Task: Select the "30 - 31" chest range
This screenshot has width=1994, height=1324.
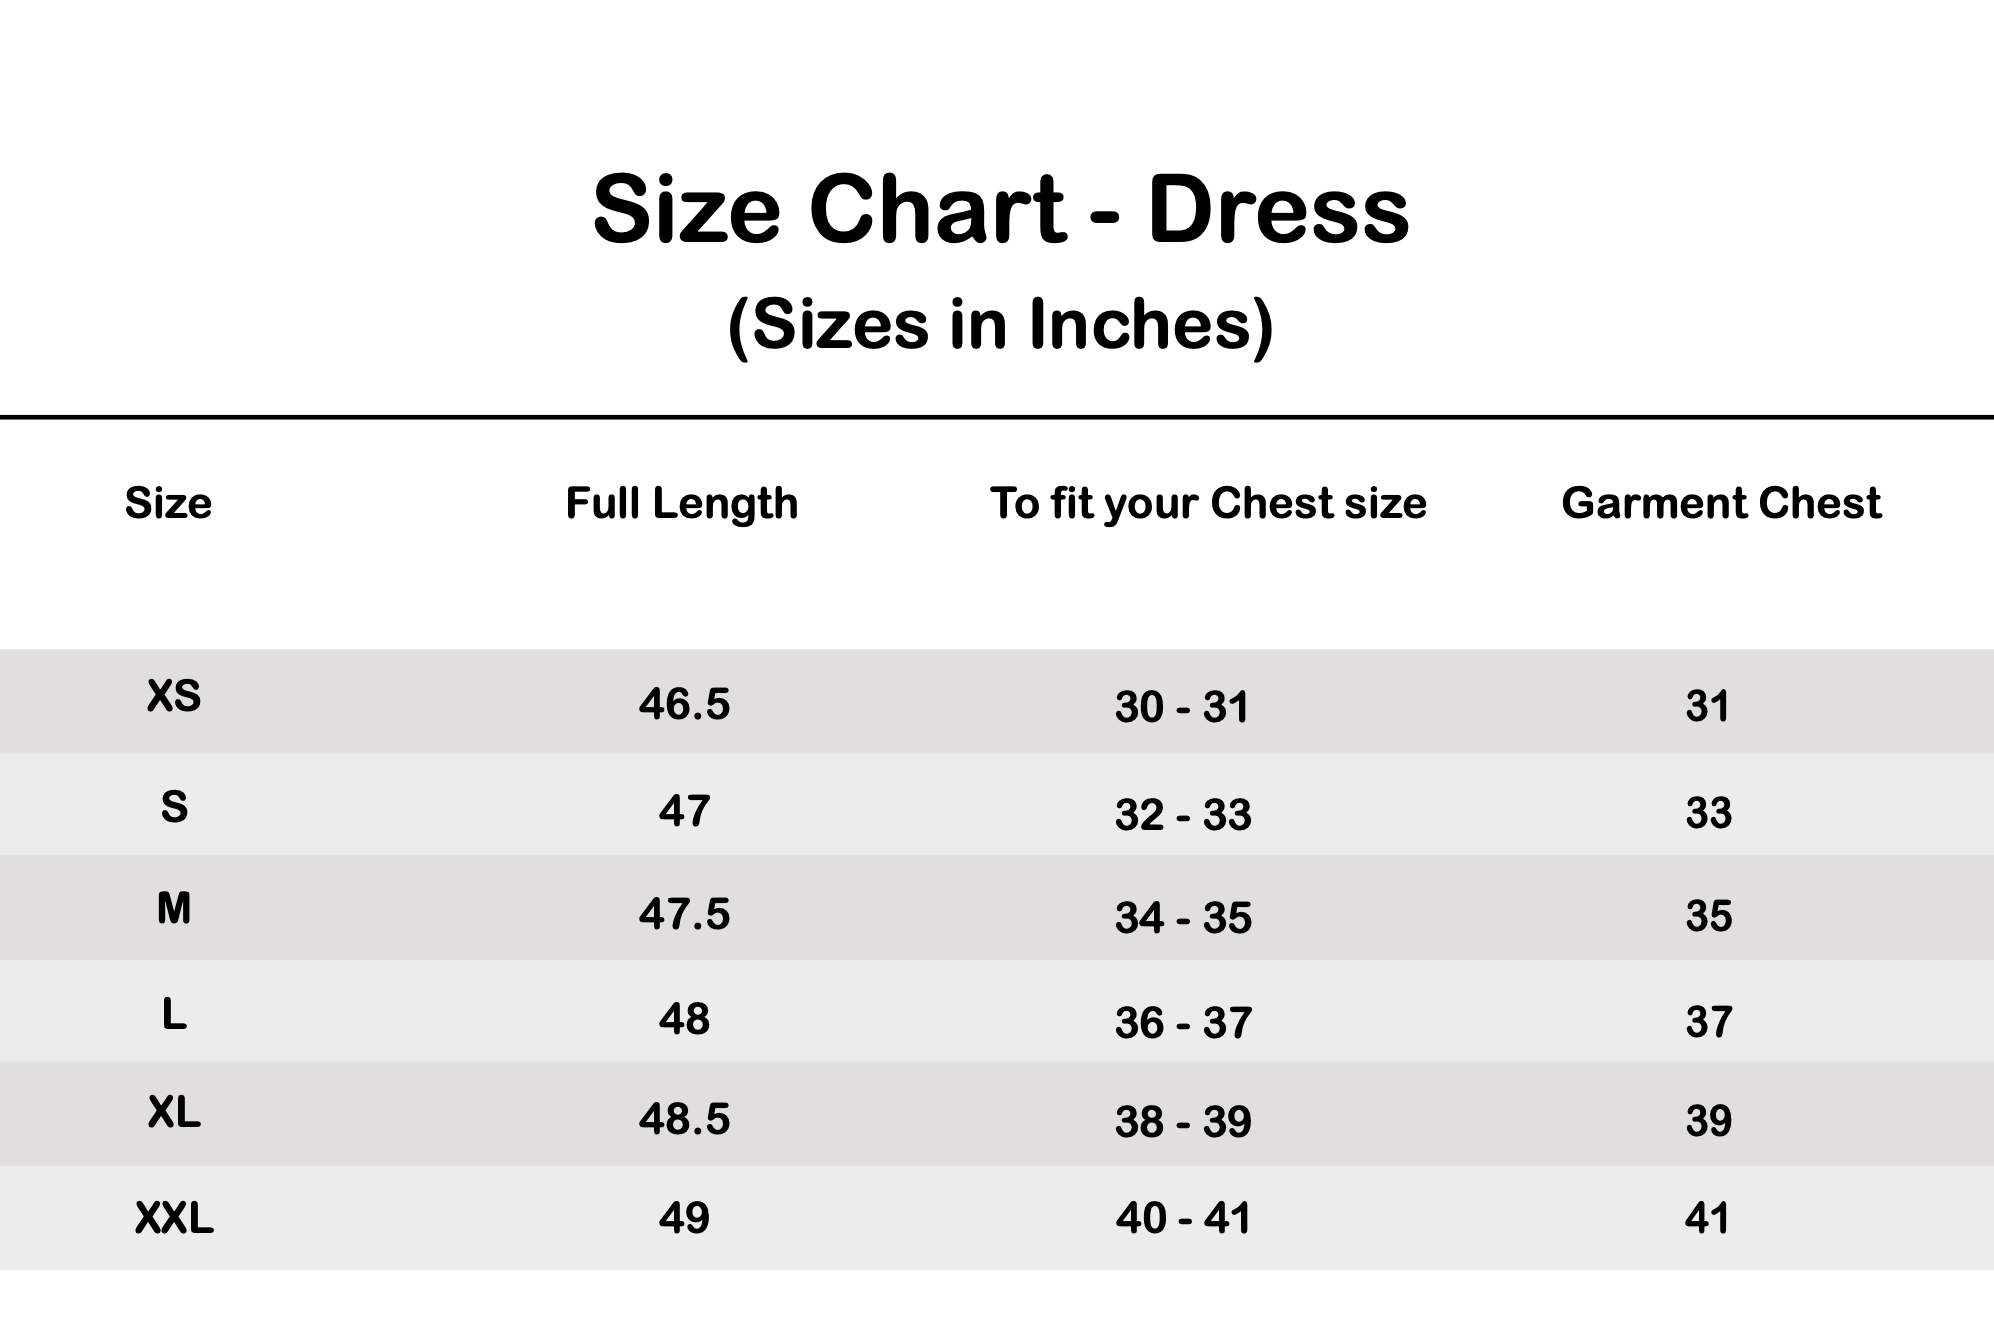Action: (x=1182, y=708)
